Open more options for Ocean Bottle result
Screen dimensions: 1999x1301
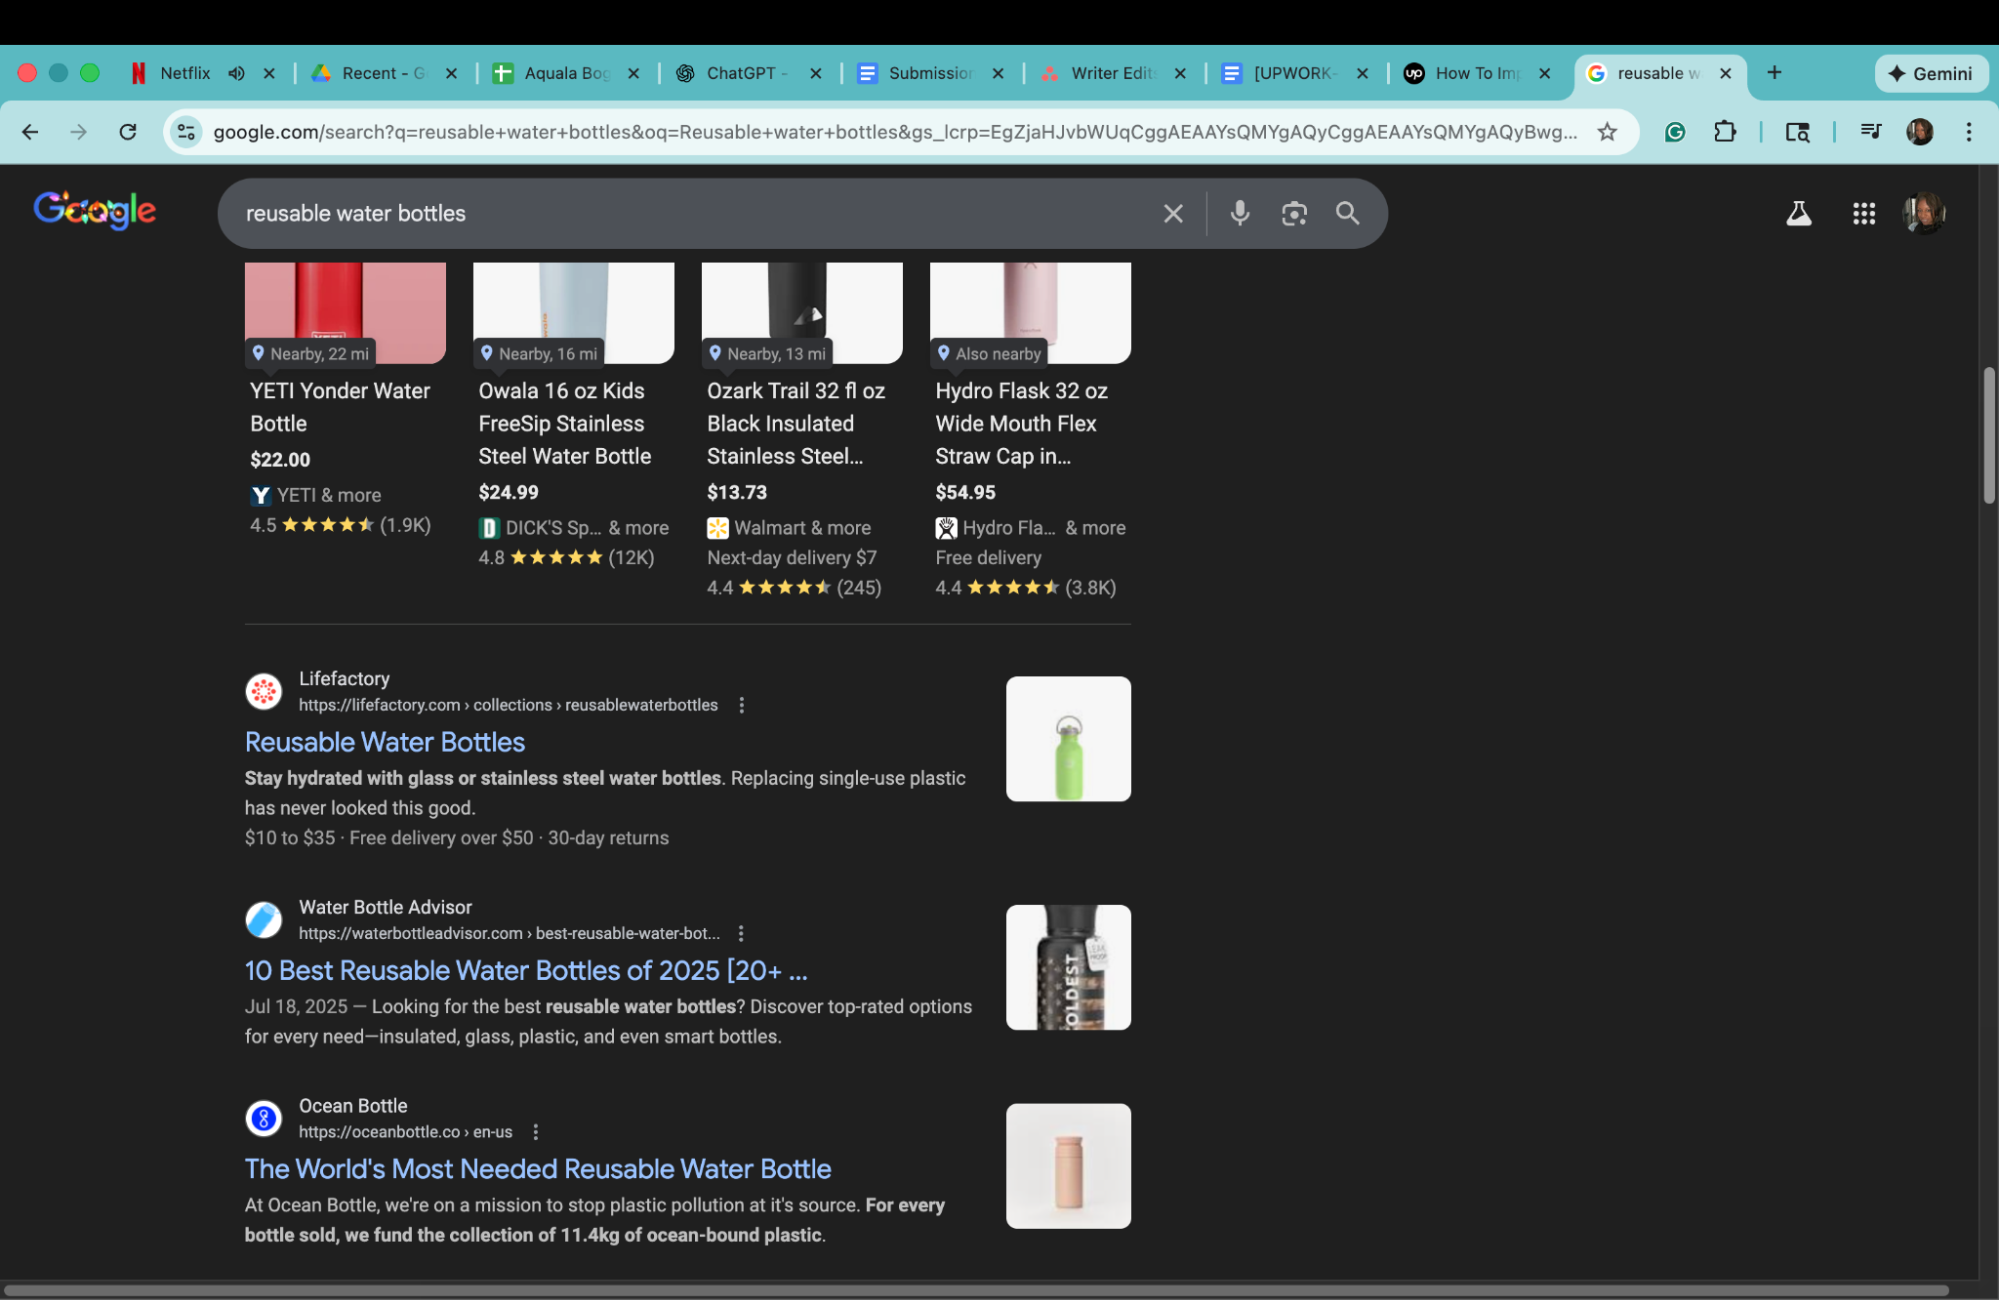coord(535,1132)
